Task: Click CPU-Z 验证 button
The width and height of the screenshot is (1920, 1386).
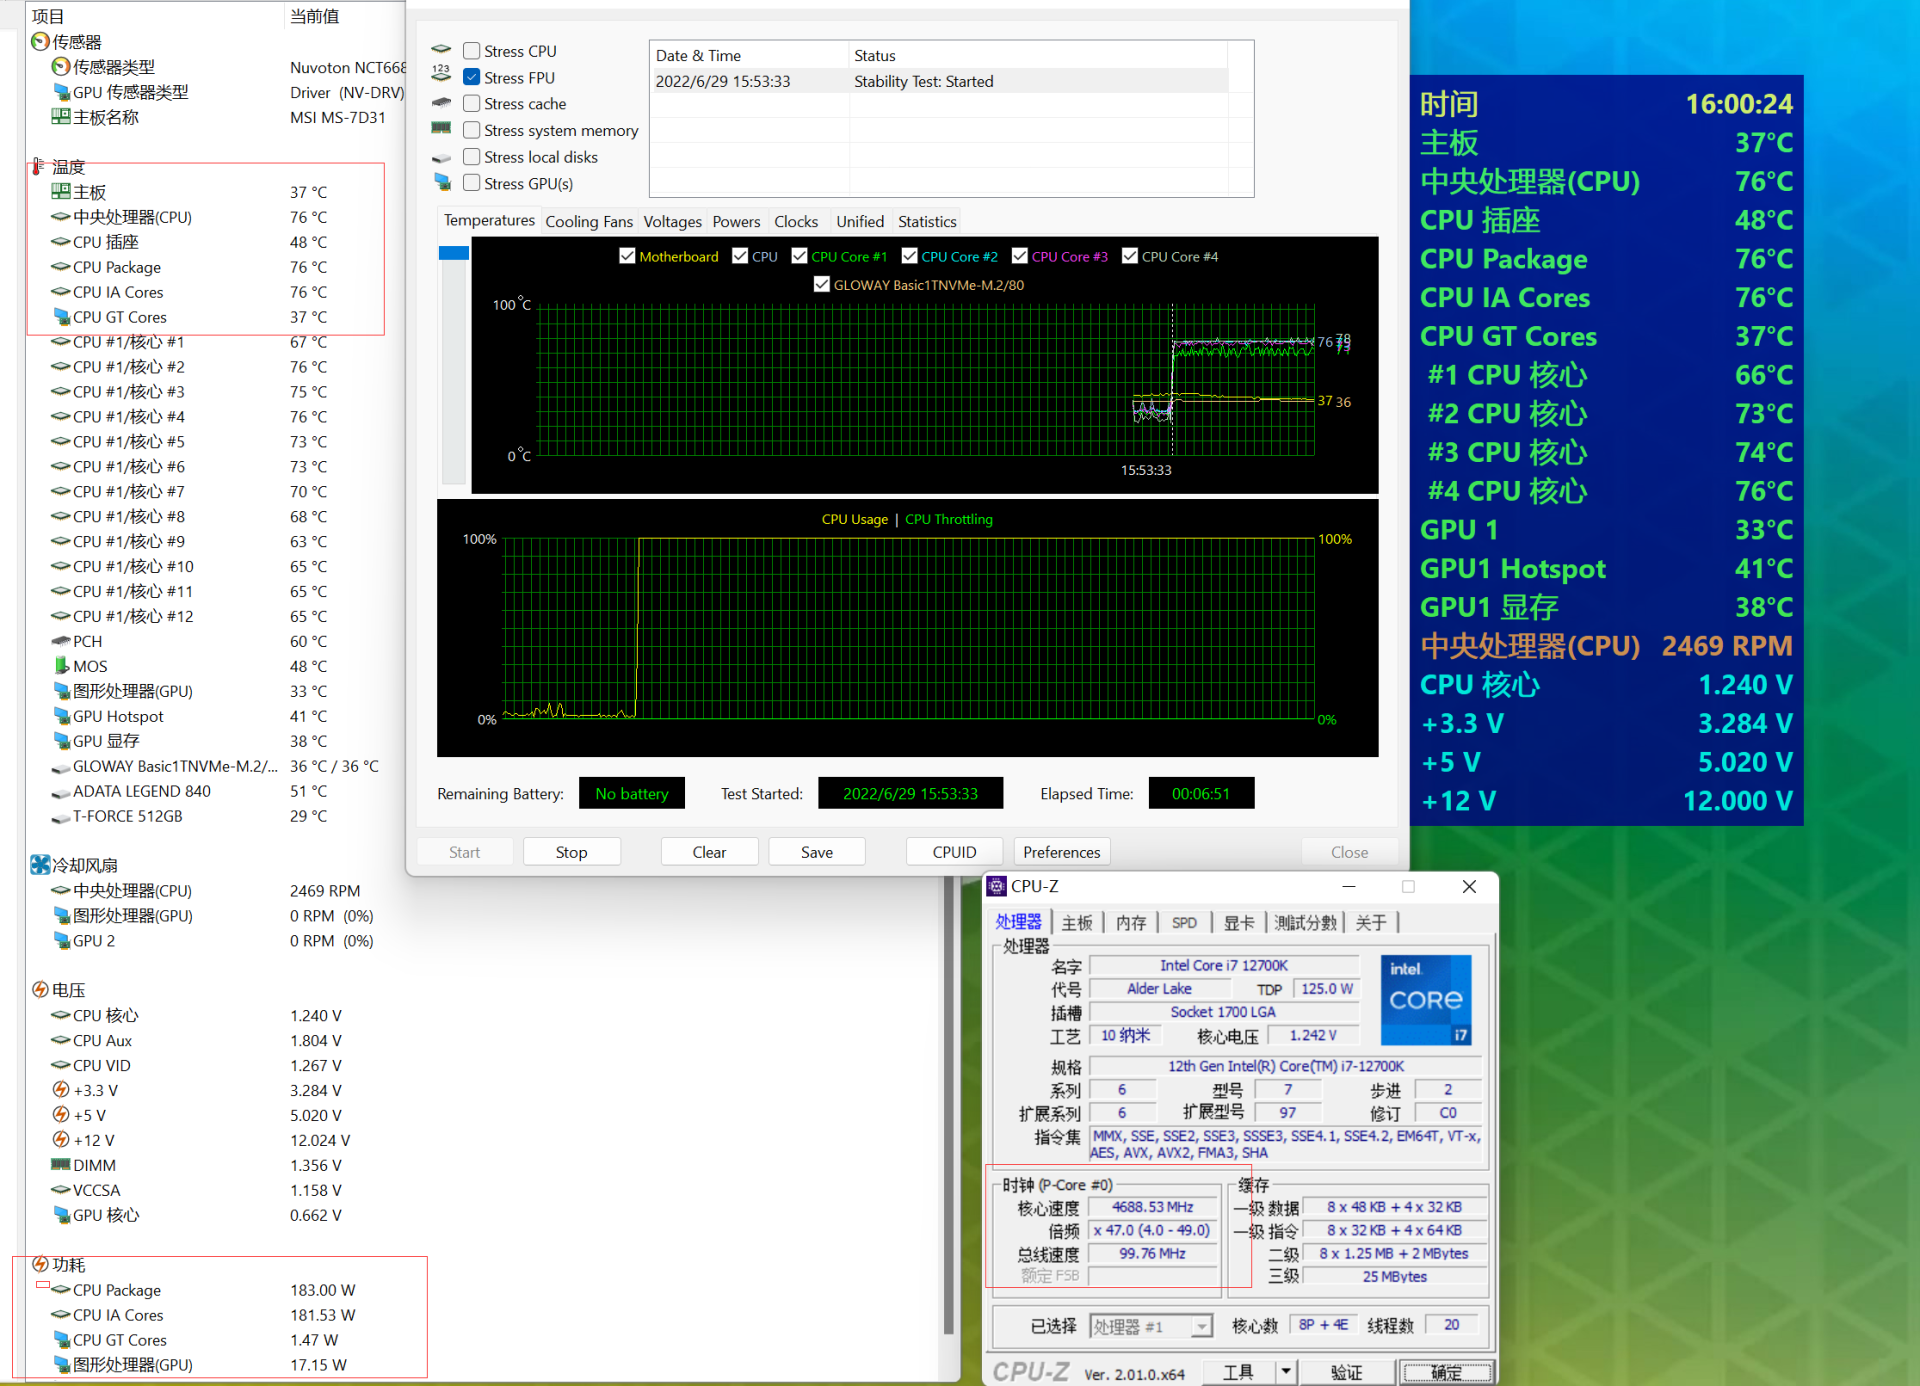Action: [x=1346, y=1372]
